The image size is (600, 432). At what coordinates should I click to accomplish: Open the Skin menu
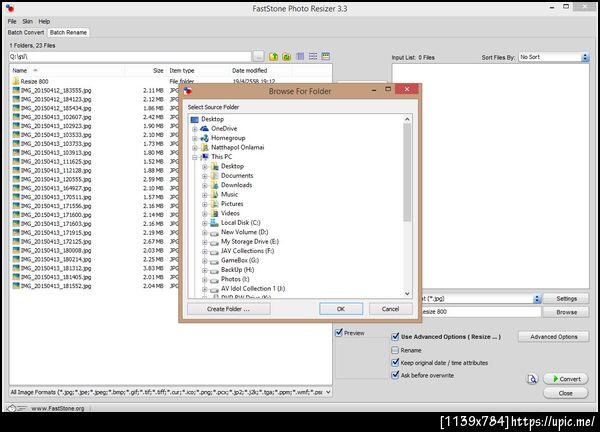click(28, 21)
